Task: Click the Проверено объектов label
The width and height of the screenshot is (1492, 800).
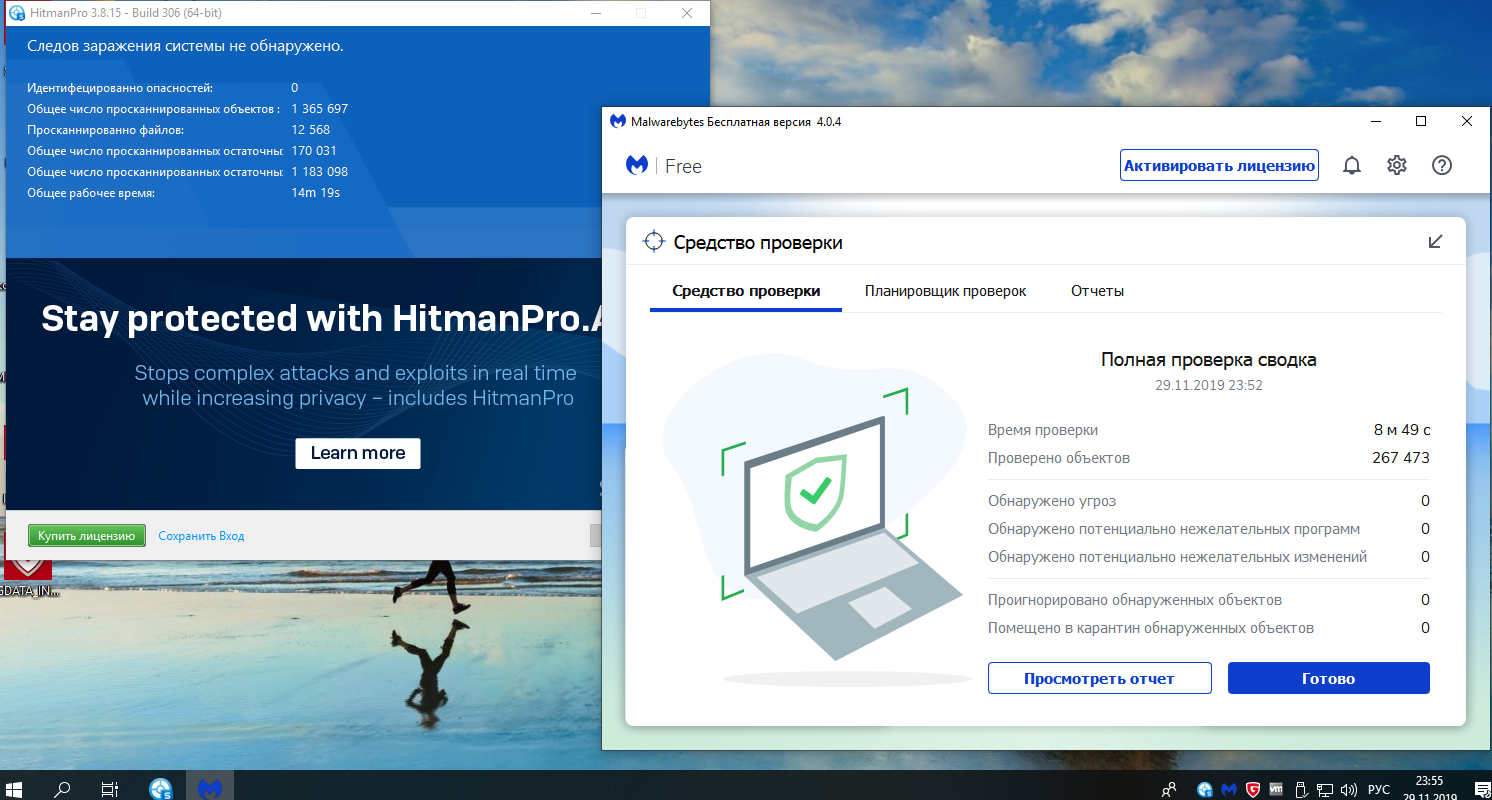Action: pos(1059,458)
